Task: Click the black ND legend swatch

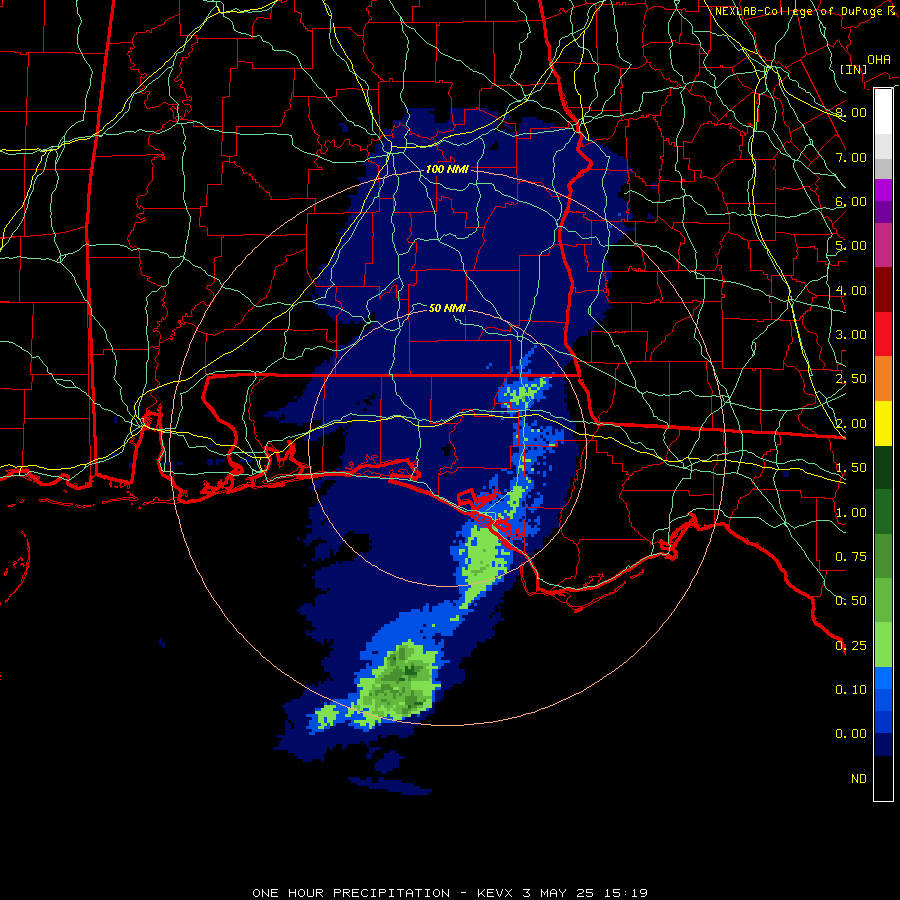Action: tap(883, 778)
